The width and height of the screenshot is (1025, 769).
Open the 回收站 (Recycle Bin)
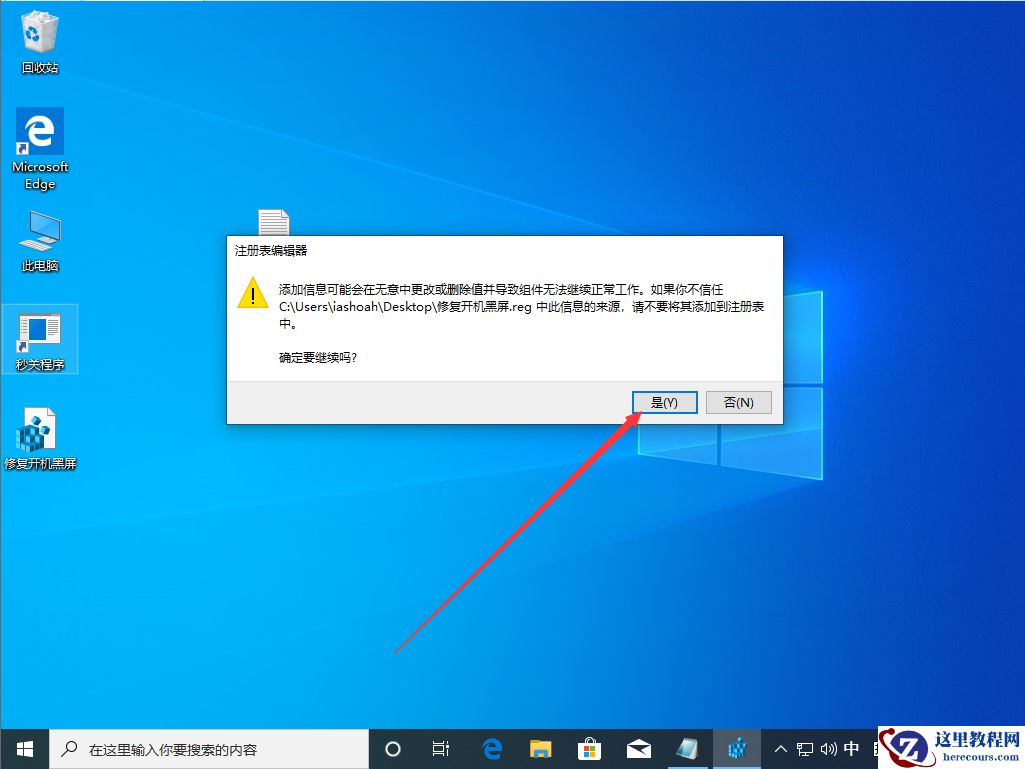[x=39, y=32]
